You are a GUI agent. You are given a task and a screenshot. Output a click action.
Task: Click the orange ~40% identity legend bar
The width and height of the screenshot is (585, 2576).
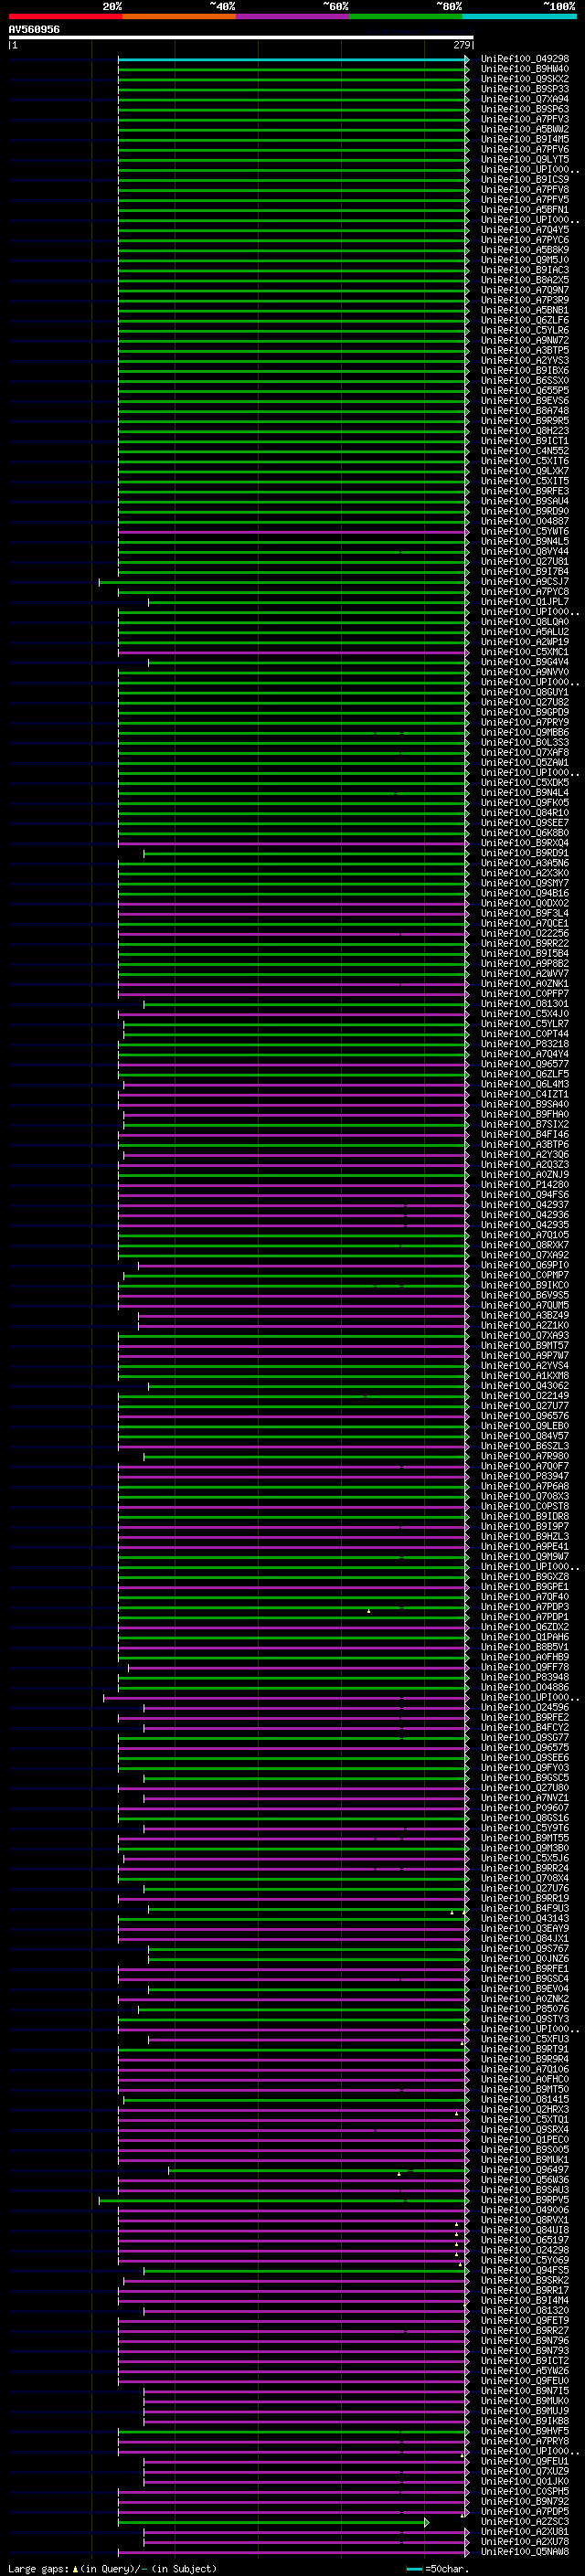click(x=179, y=16)
